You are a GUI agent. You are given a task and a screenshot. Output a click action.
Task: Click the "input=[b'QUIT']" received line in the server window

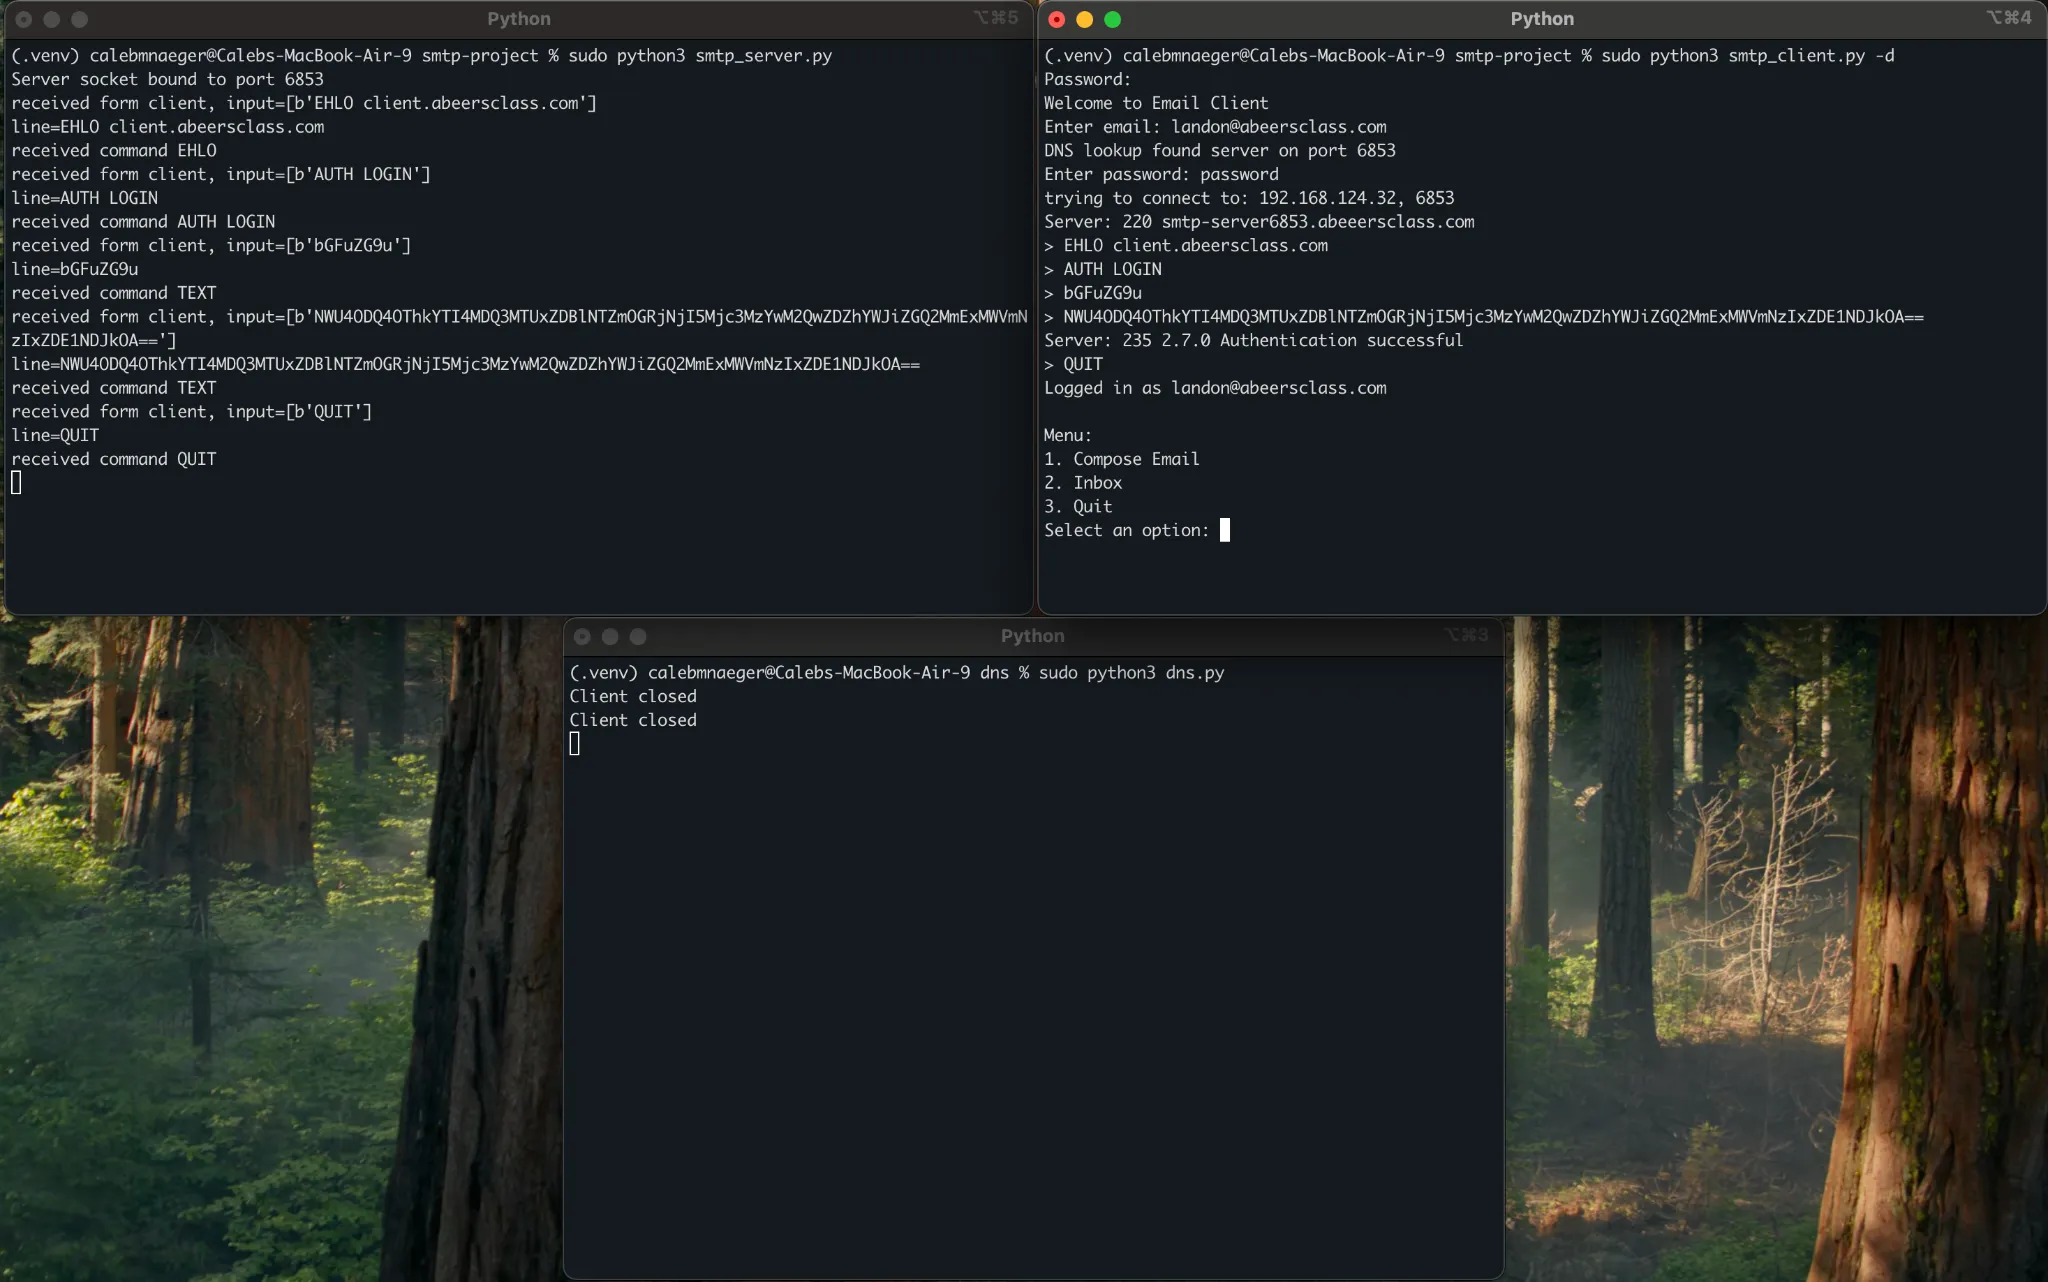191,412
